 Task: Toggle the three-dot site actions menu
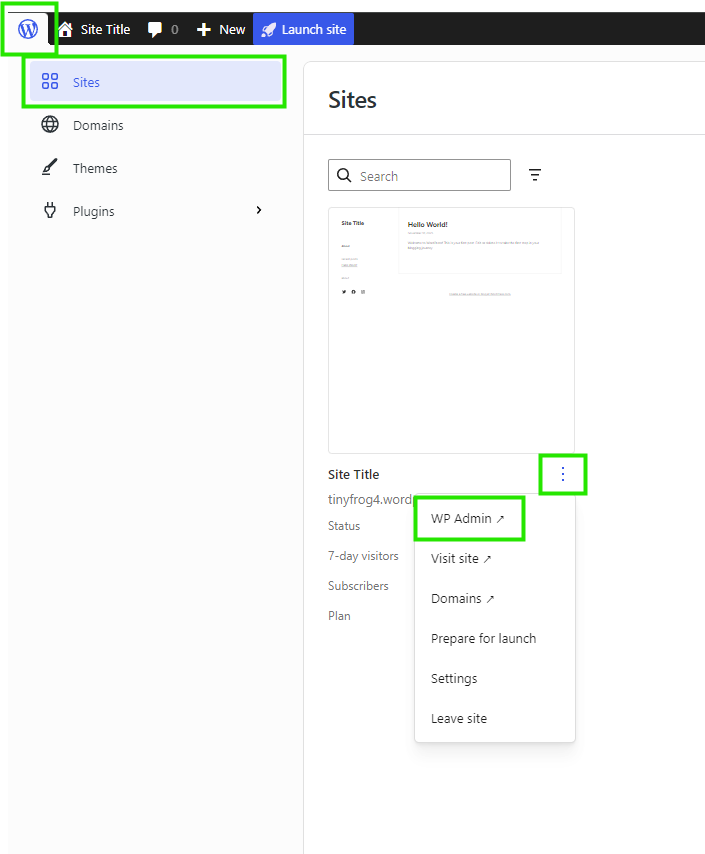coord(562,474)
